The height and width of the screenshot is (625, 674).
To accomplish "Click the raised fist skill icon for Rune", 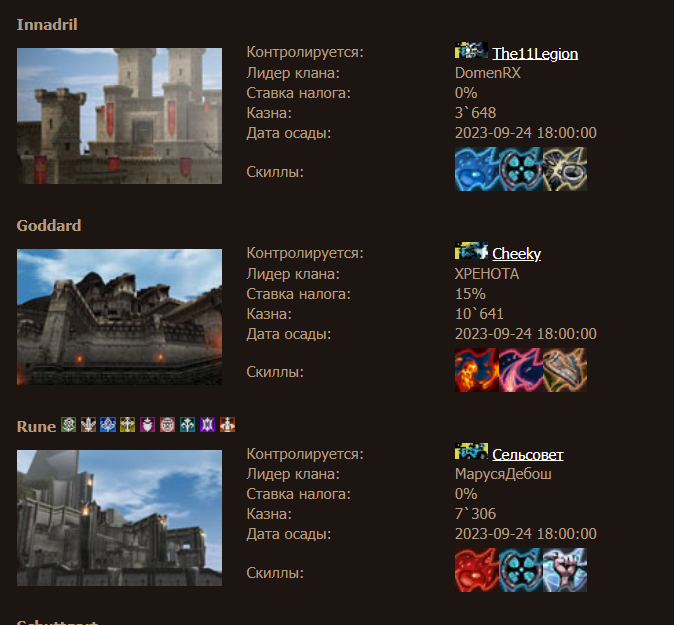I will coord(565,570).
